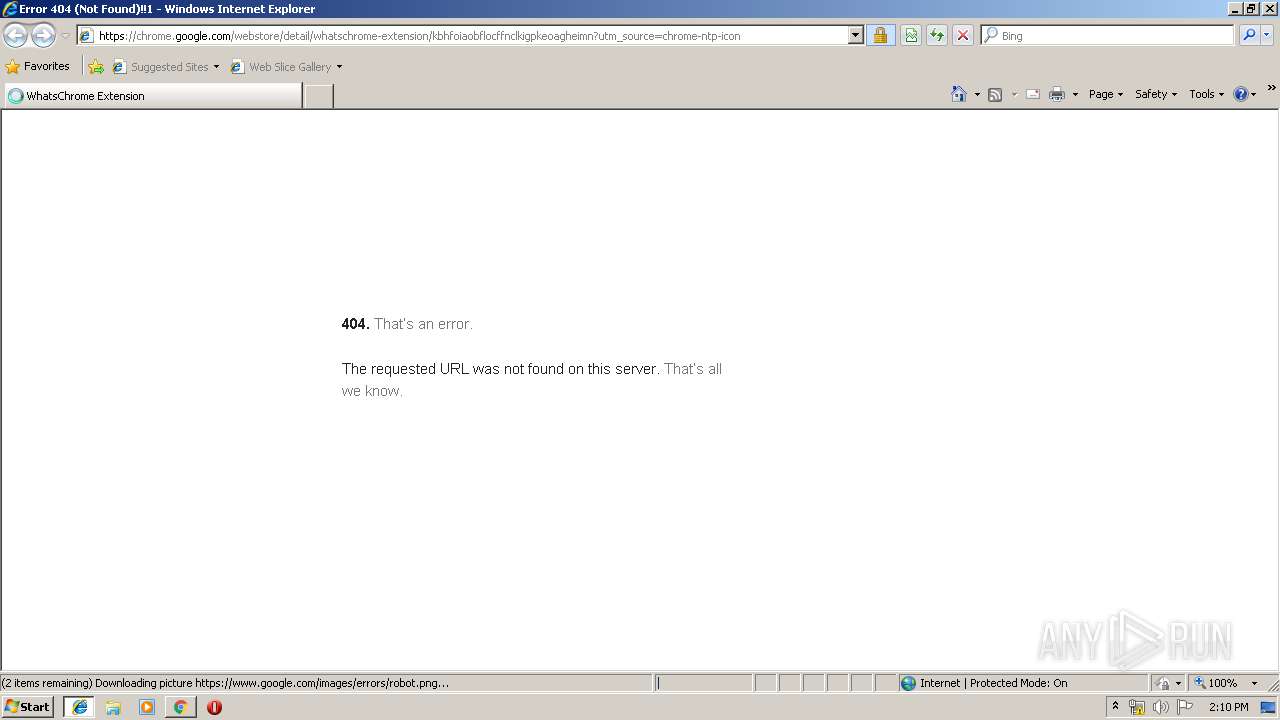Open the Safety menu
This screenshot has width=1280, height=720.
(1156, 94)
